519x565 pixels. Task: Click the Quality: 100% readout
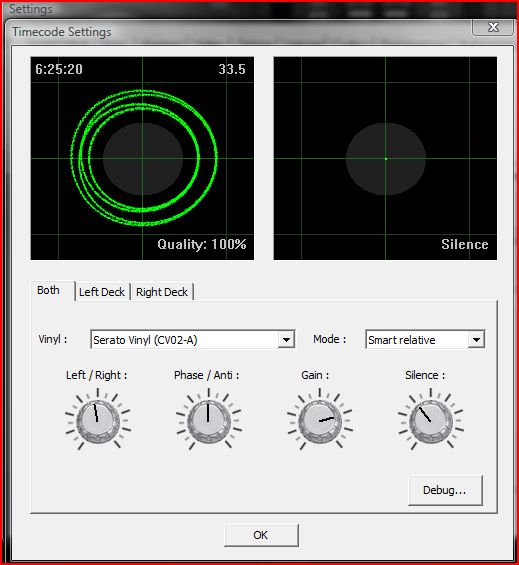coord(202,244)
